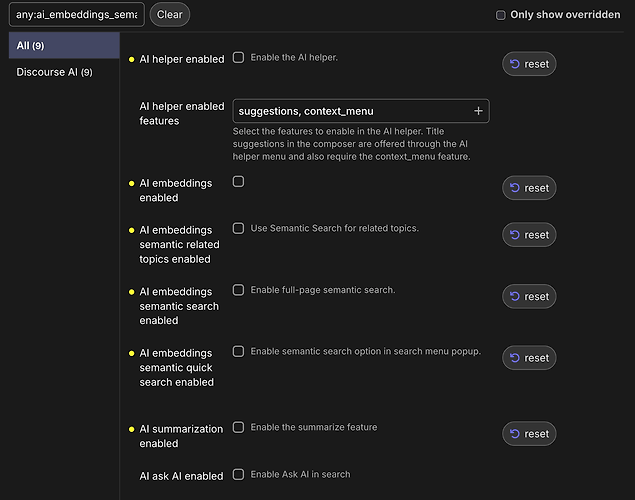Enable full-page semantic search checkbox
Image resolution: width=635 pixels, height=500 pixels.
239,290
